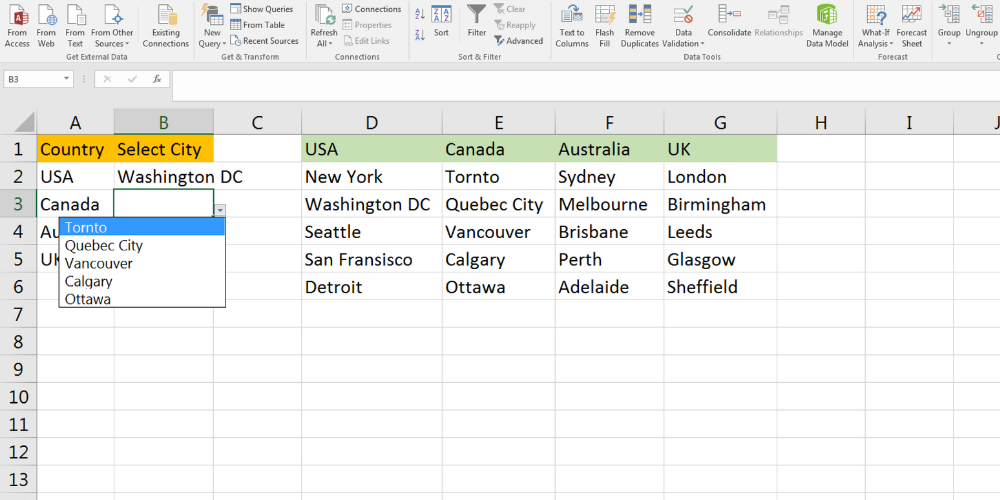Screen dimensions: 1000x500
Task: Click the Group outline button
Action: (x=949, y=26)
